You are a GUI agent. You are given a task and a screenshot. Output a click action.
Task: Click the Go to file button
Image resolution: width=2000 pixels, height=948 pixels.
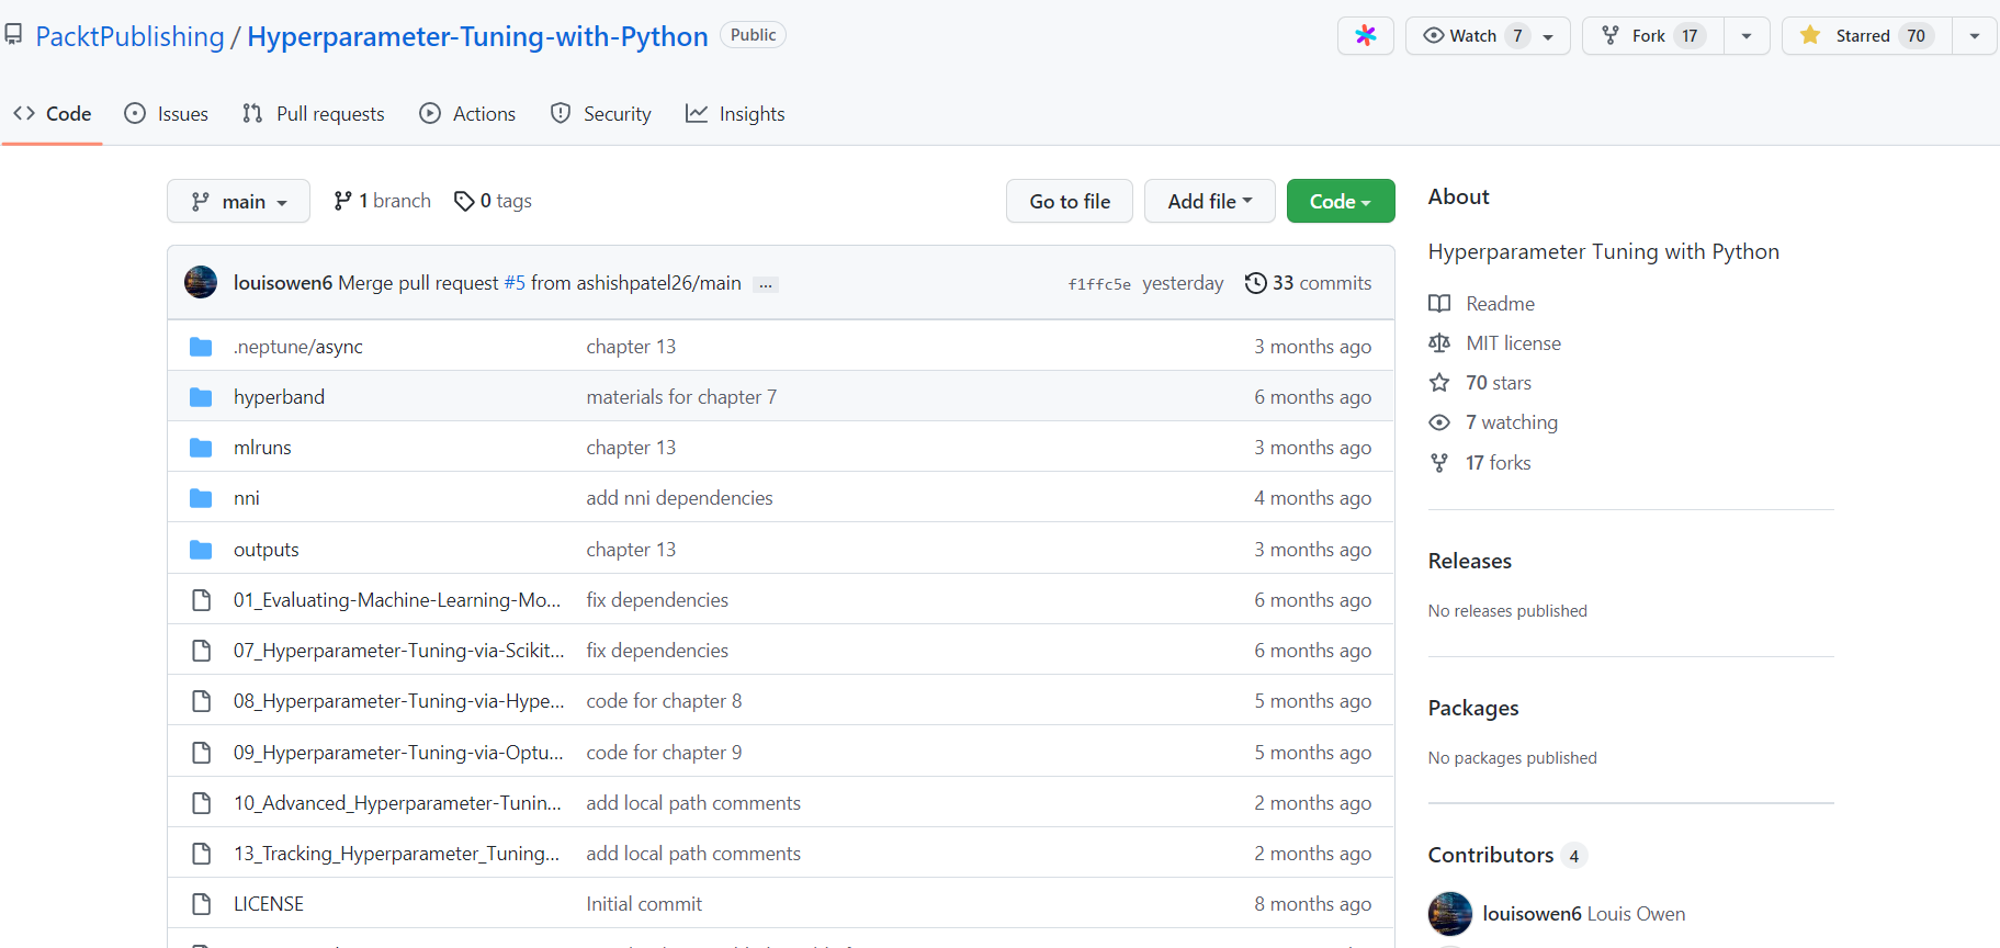pos(1069,201)
